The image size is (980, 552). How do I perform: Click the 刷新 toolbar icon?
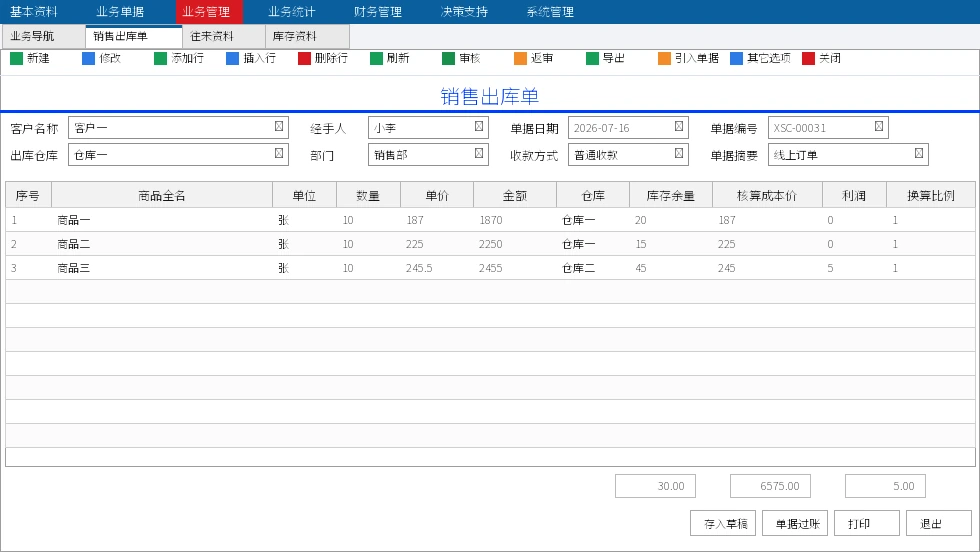(x=376, y=58)
